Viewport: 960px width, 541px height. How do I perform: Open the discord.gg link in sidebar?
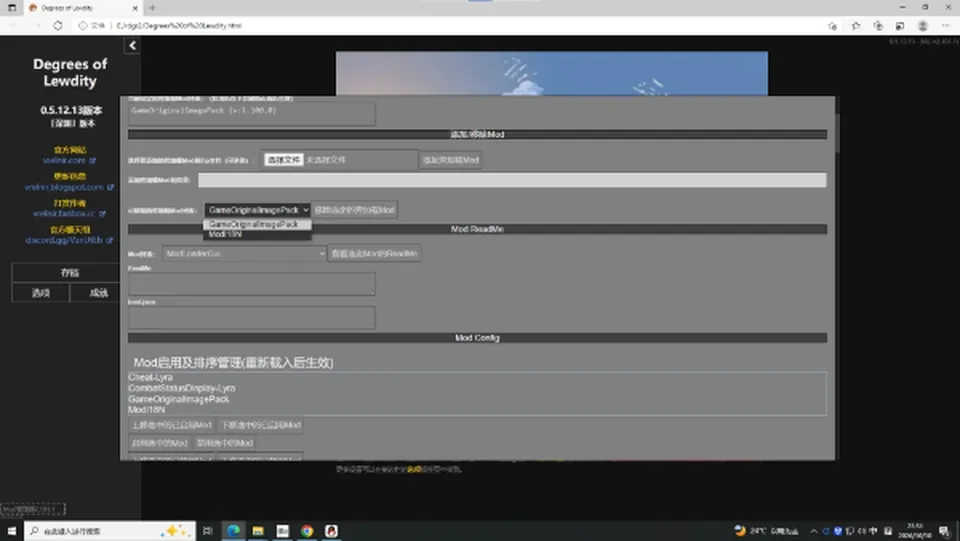pos(69,241)
